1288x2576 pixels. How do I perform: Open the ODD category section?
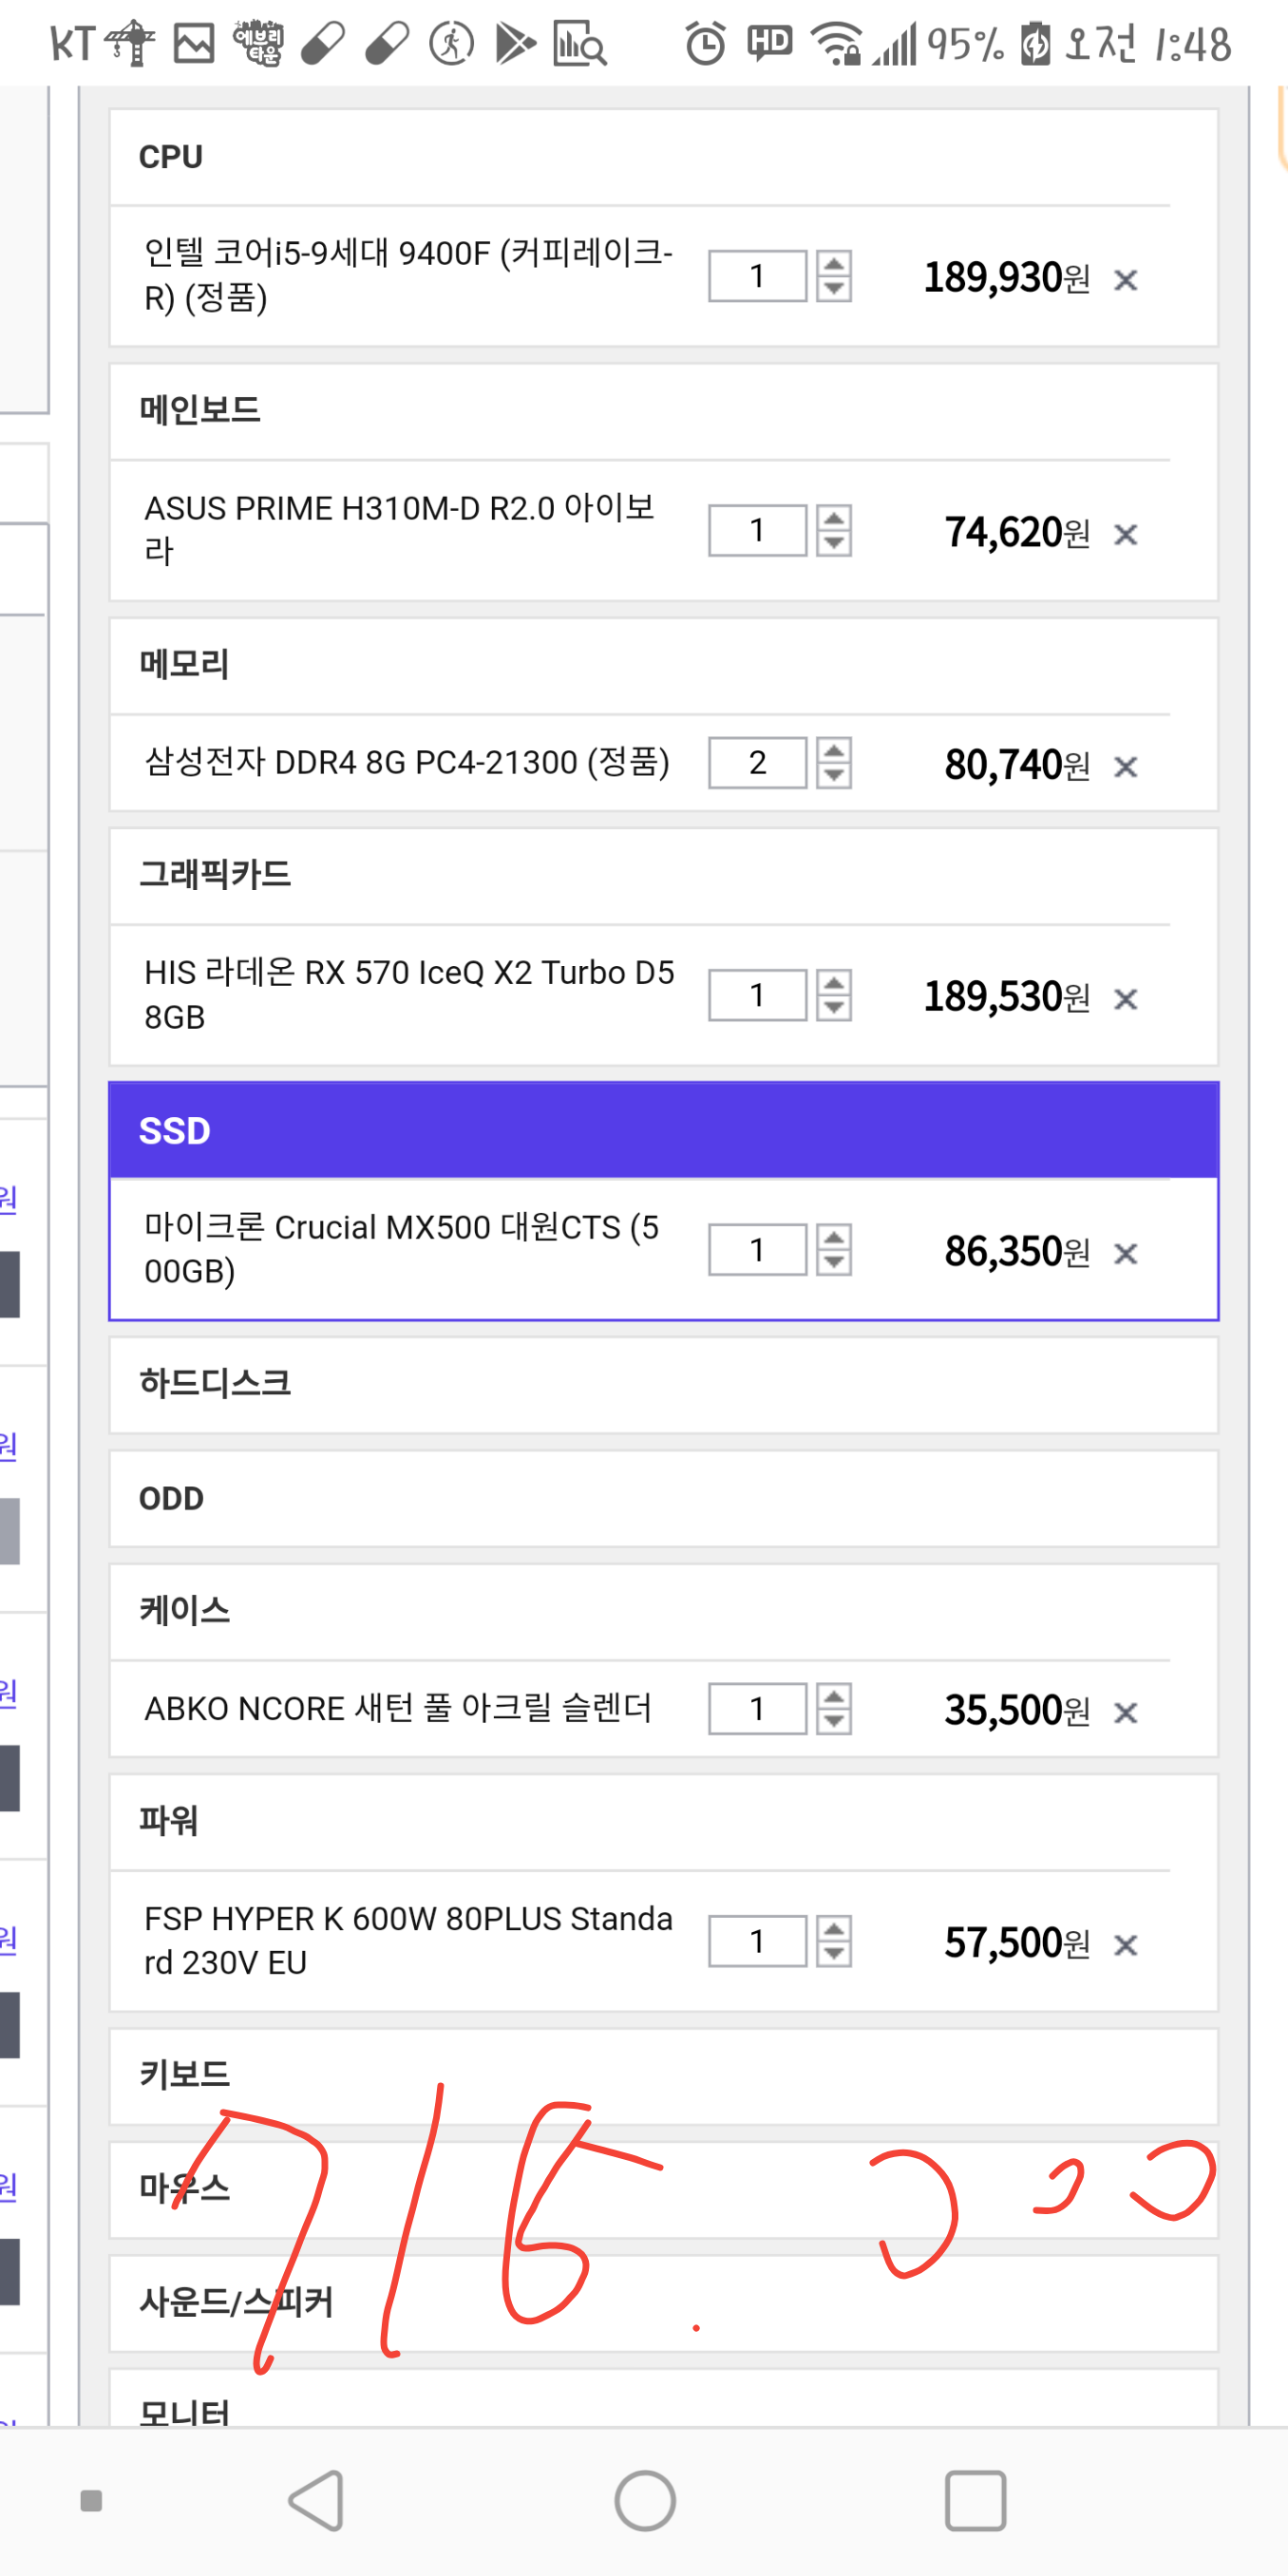[663, 1498]
